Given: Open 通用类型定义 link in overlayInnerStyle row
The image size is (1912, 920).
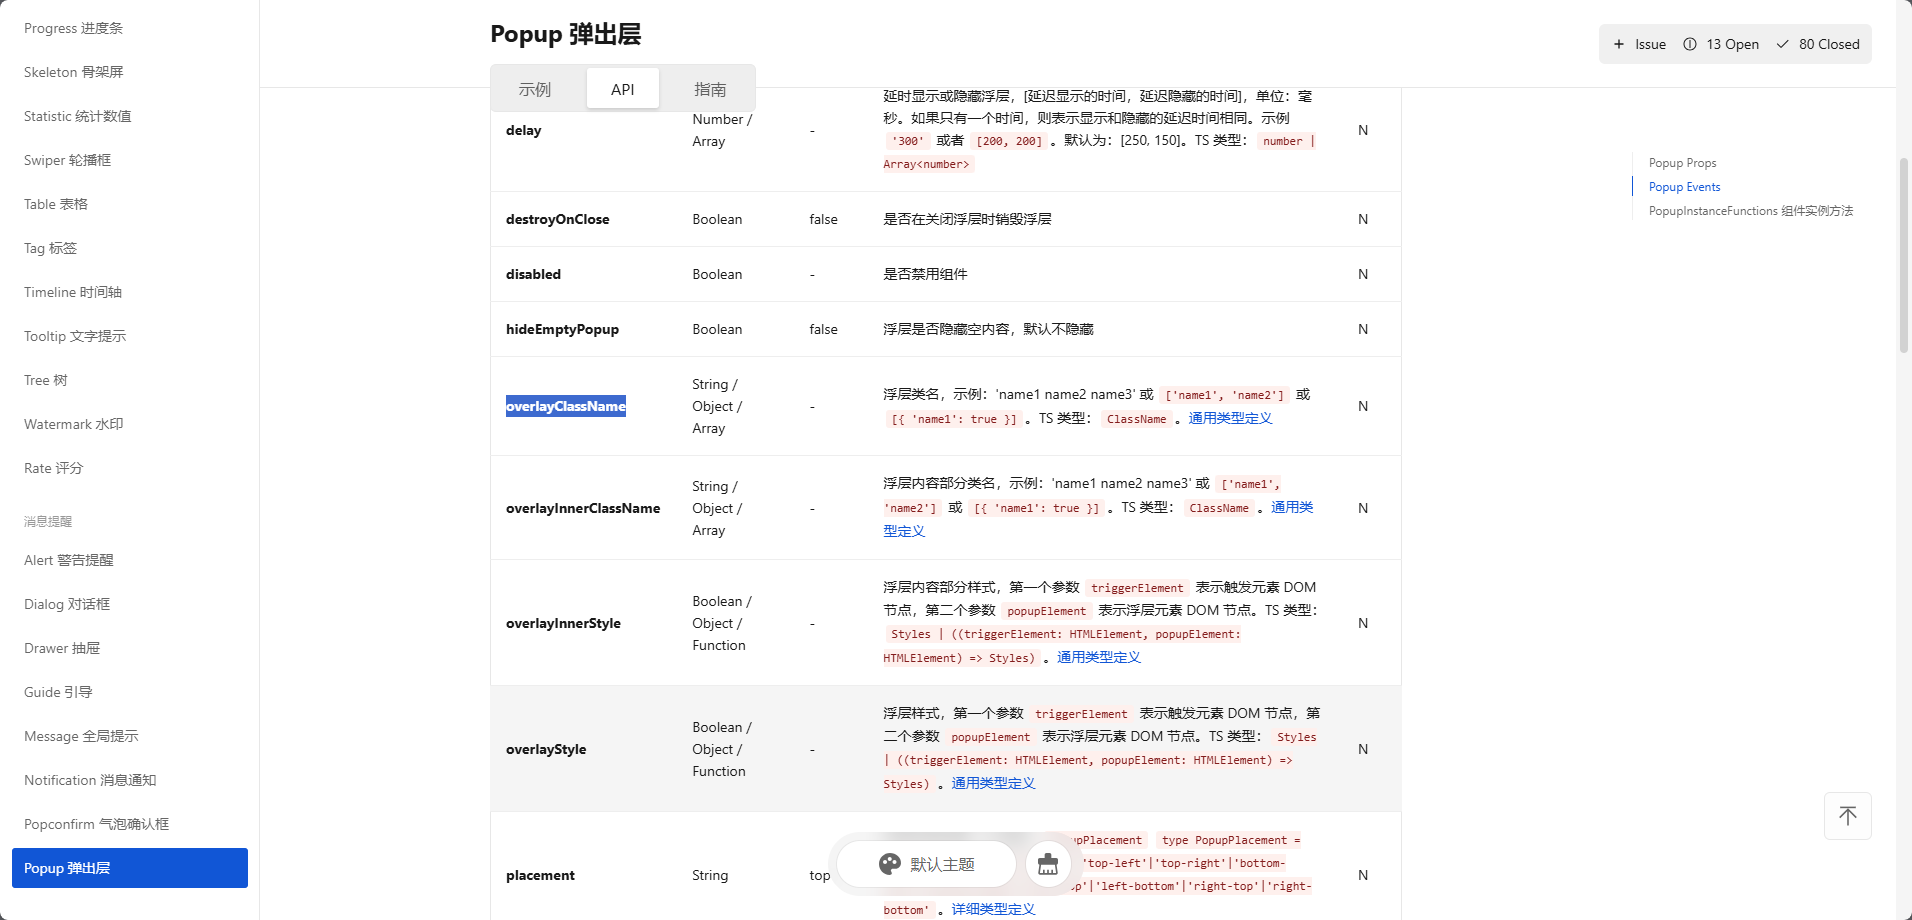Looking at the screenshot, I should 1098,657.
